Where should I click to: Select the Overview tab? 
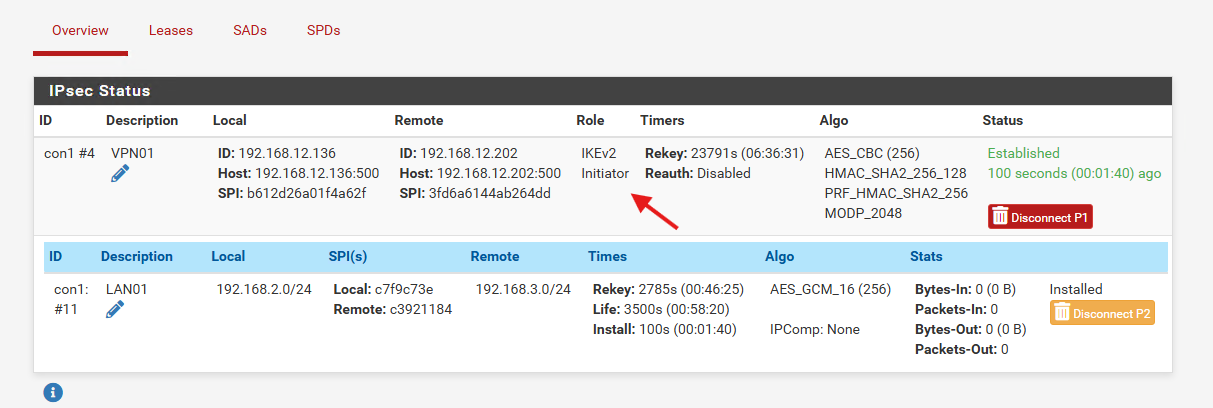pos(80,31)
